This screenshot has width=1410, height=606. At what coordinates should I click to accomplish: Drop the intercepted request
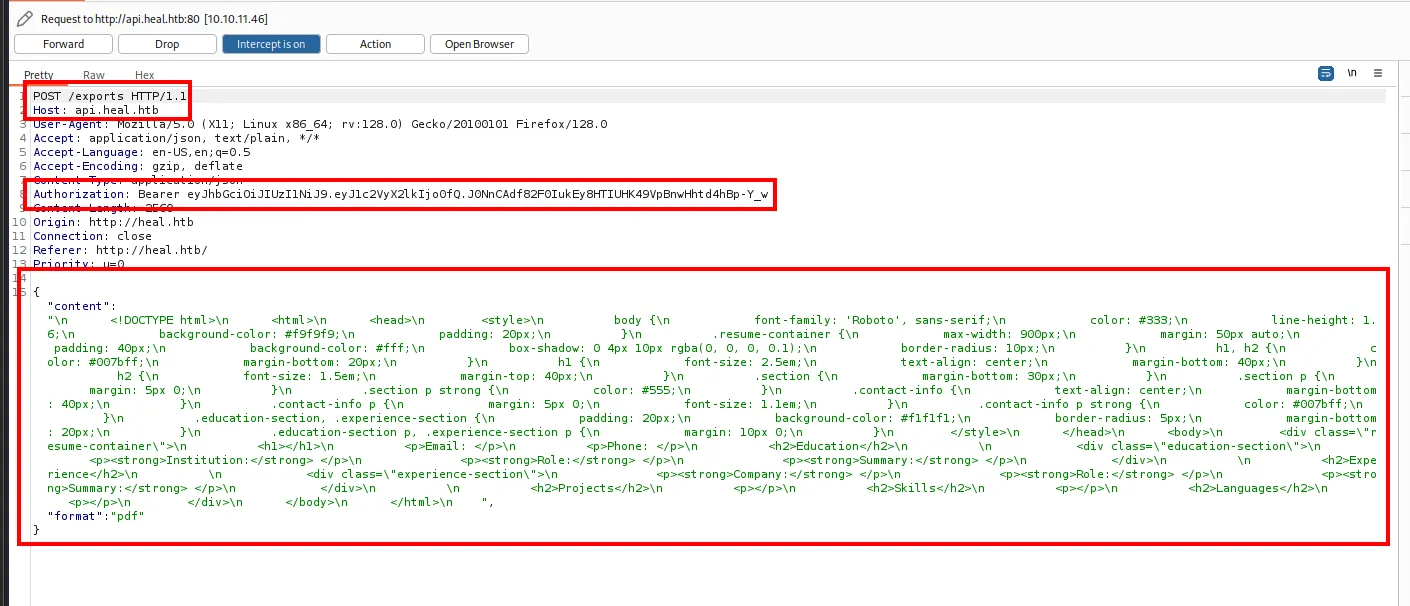tap(167, 44)
